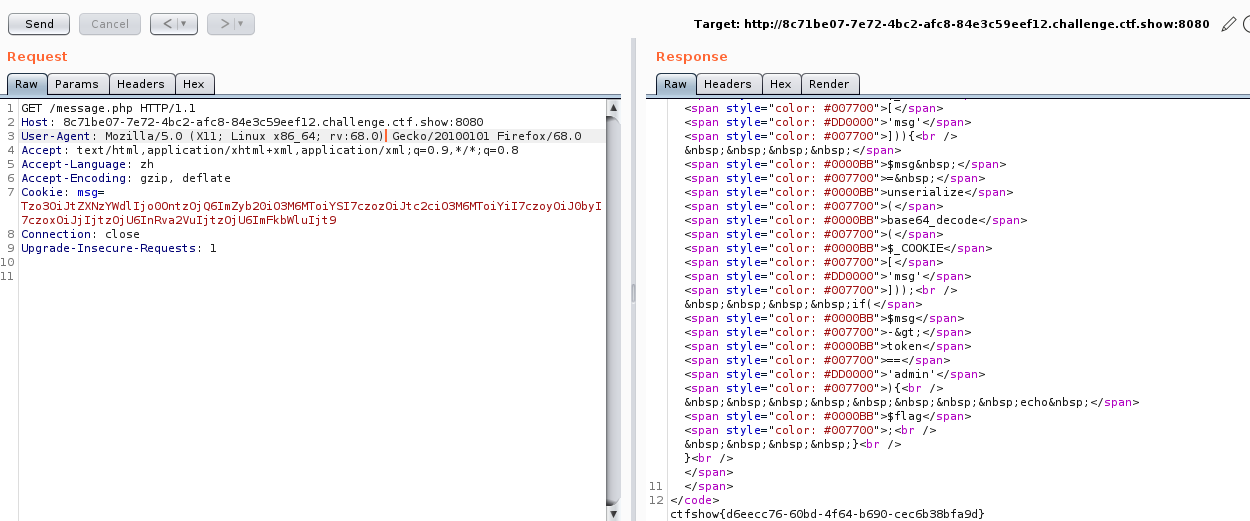Open the Request Raw tab
Screen dimensions: 1250x521
26,84
